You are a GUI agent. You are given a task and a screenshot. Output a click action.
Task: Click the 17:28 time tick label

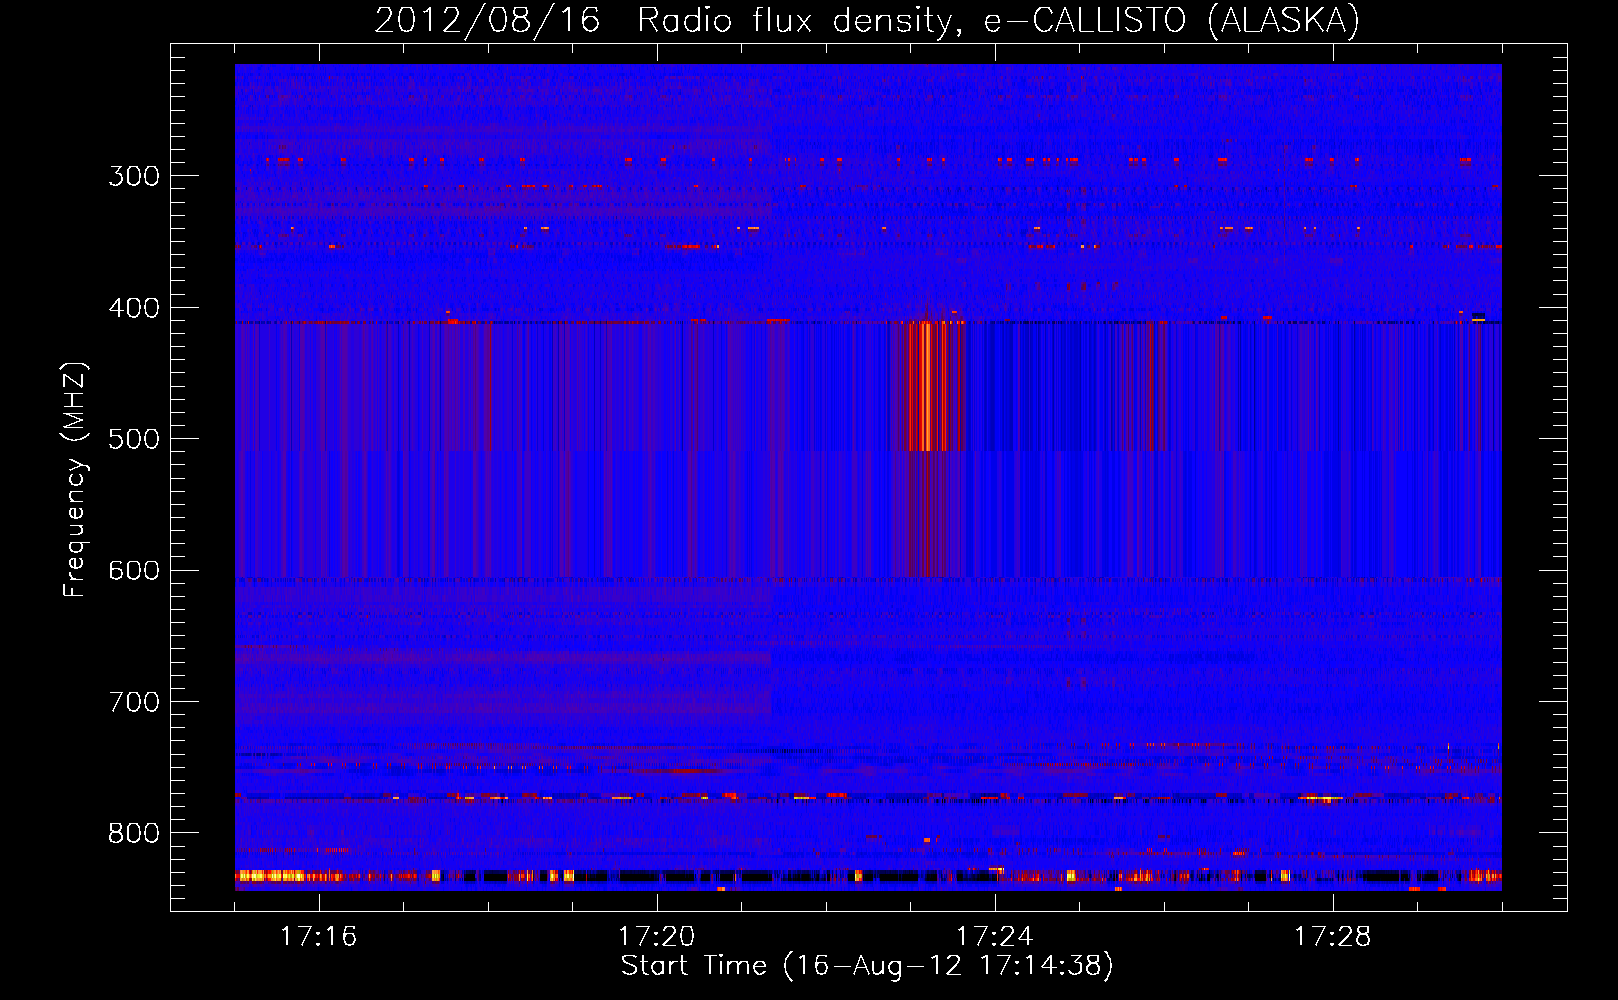coord(1332,937)
